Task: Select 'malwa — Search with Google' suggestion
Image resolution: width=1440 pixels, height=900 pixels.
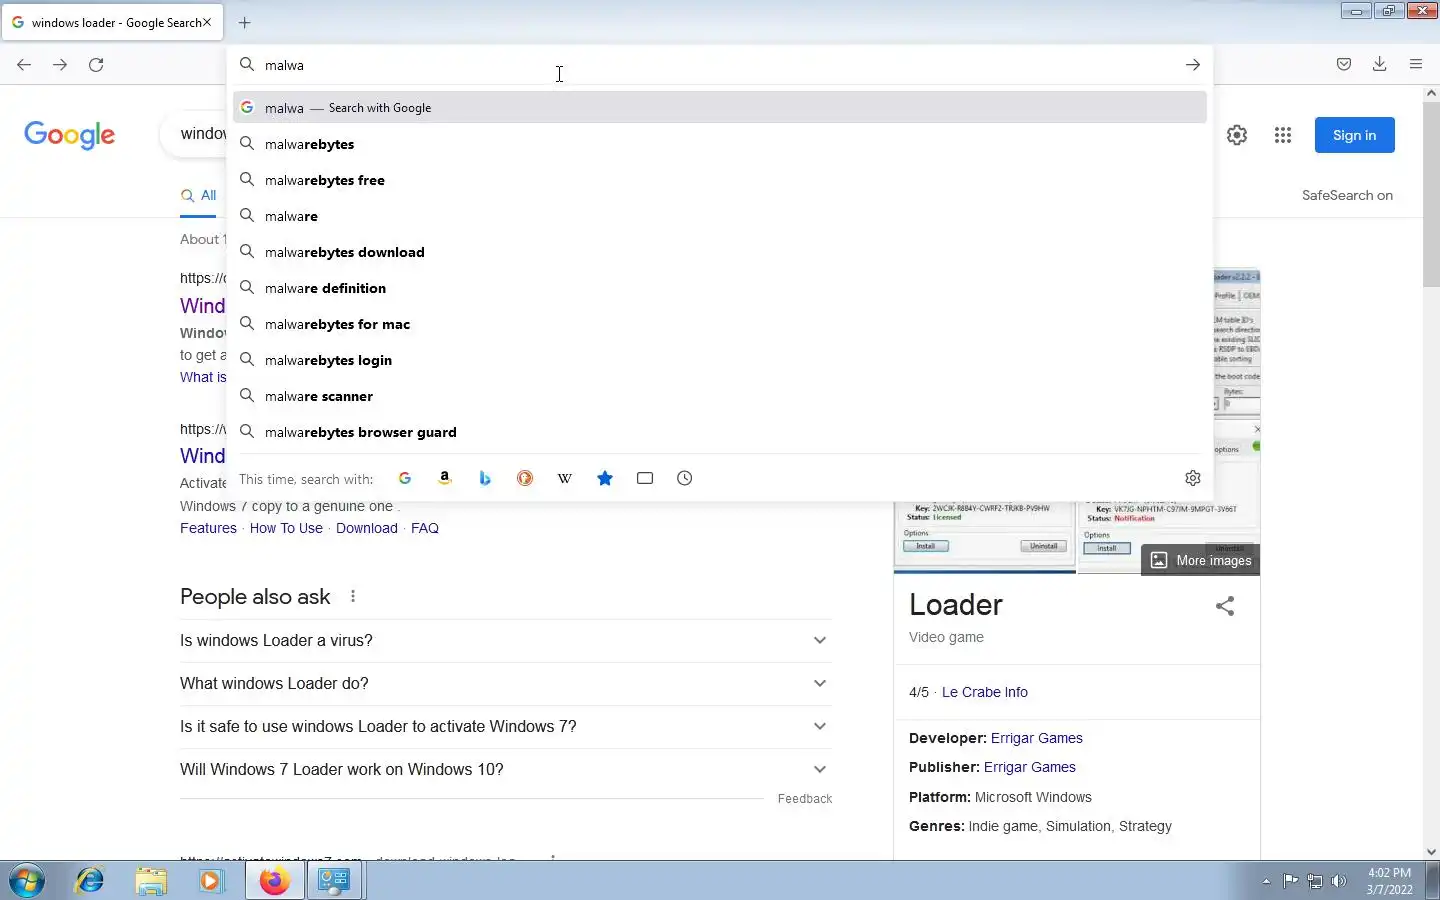Action: pyautogui.click(x=720, y=108)
